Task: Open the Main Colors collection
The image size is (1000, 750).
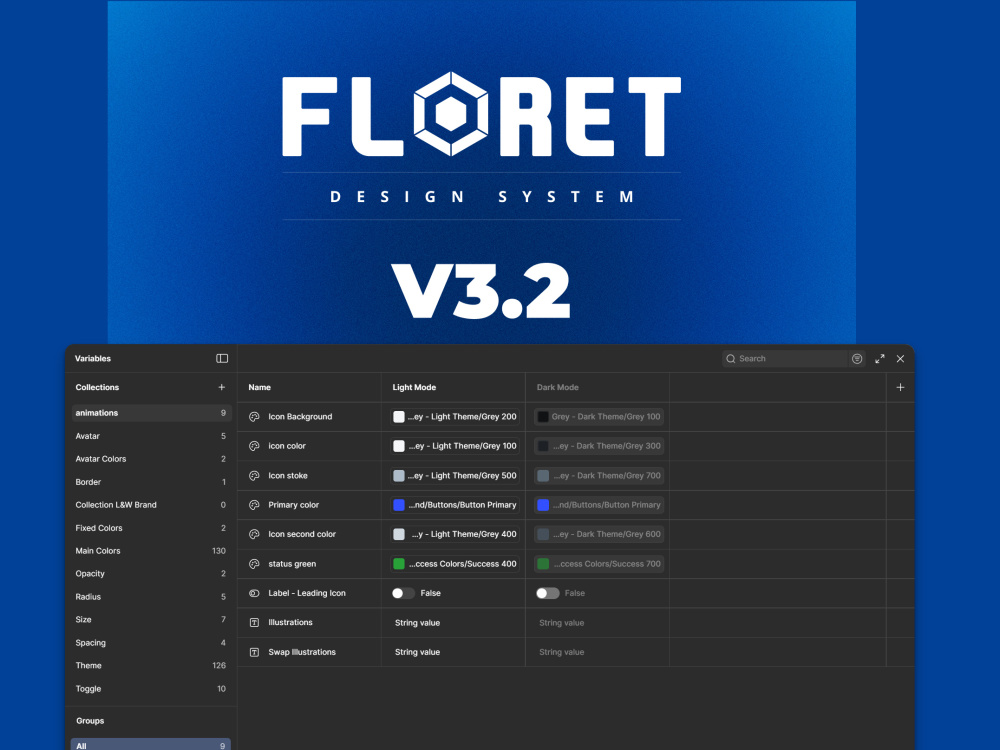Action: click(x=151, y=550)
